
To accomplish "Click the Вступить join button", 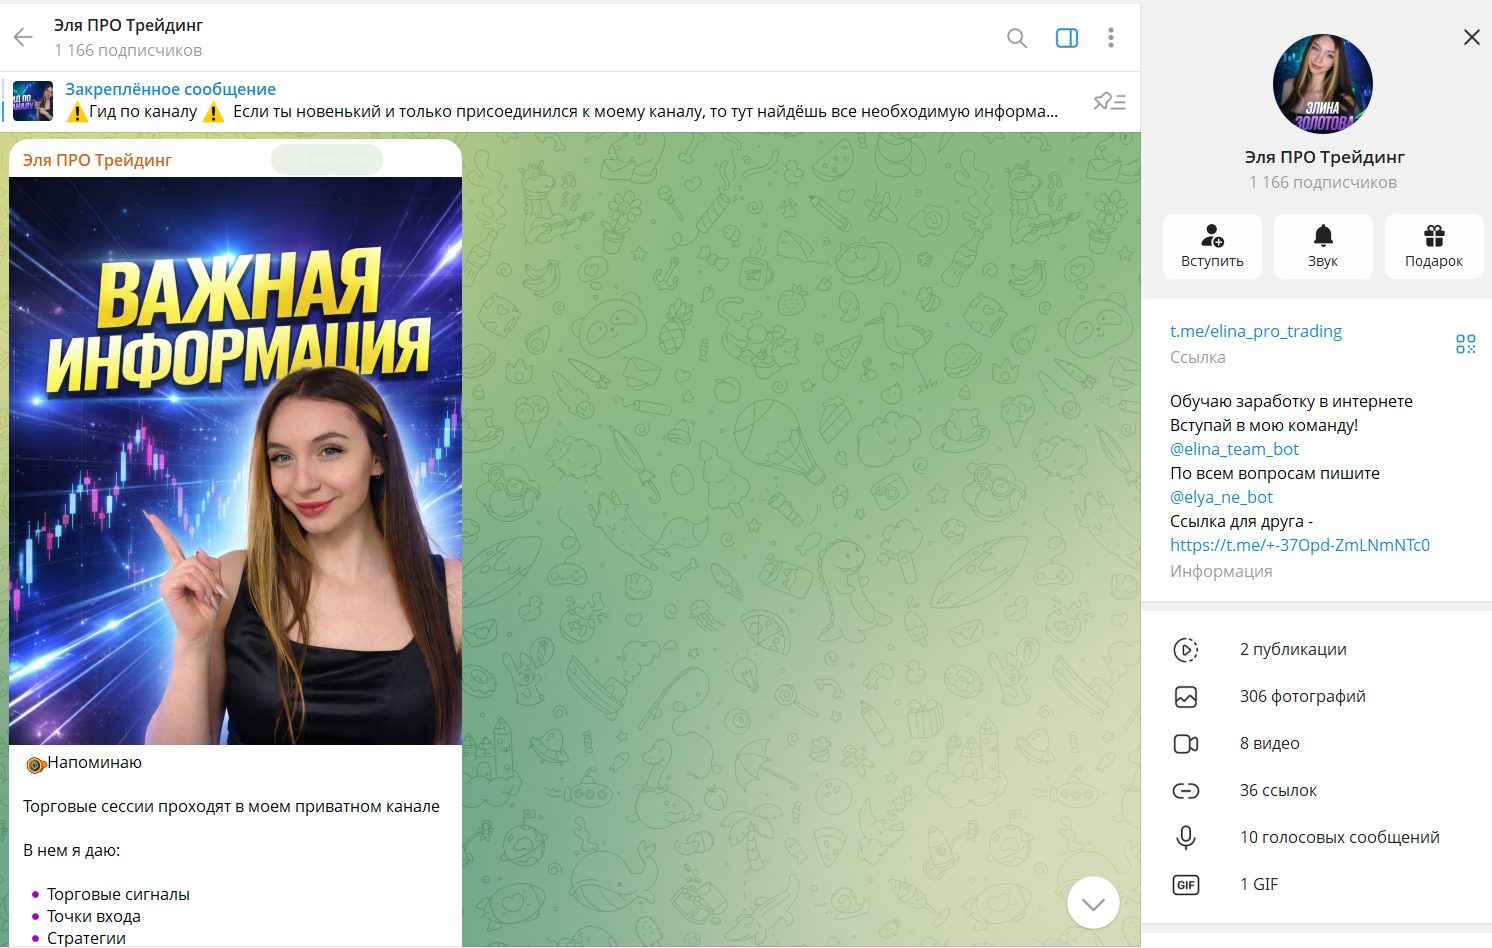I will 1212,246.
